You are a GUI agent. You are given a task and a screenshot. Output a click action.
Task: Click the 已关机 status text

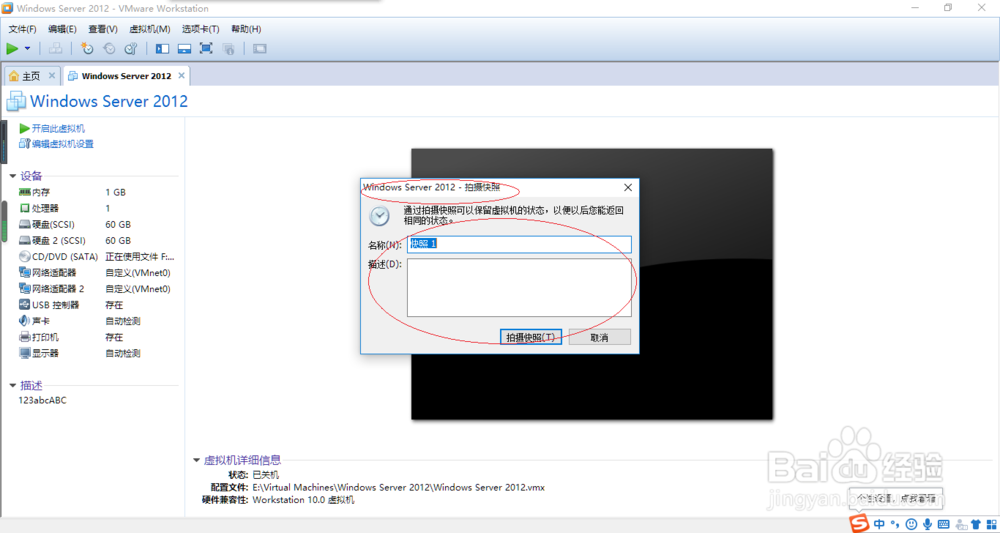265,475
